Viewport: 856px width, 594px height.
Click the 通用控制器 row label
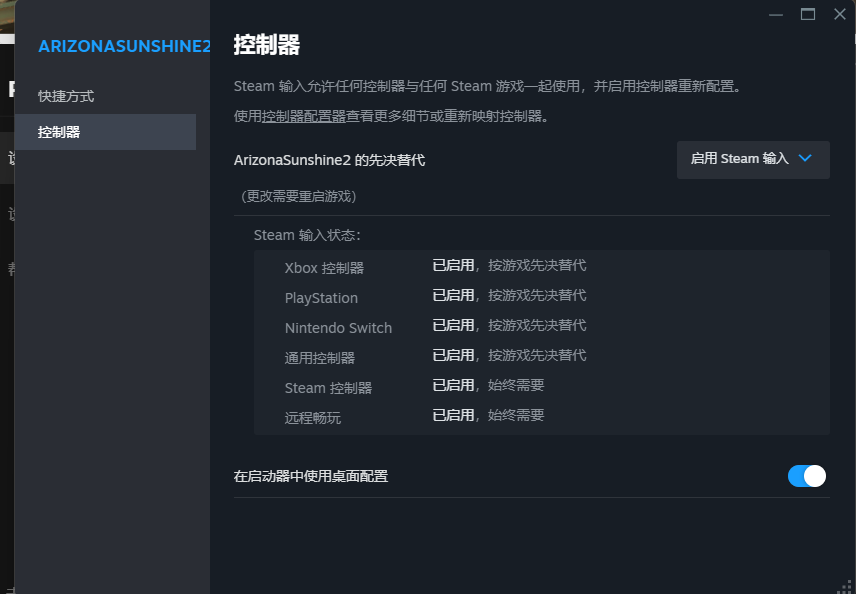click(319, 358)
